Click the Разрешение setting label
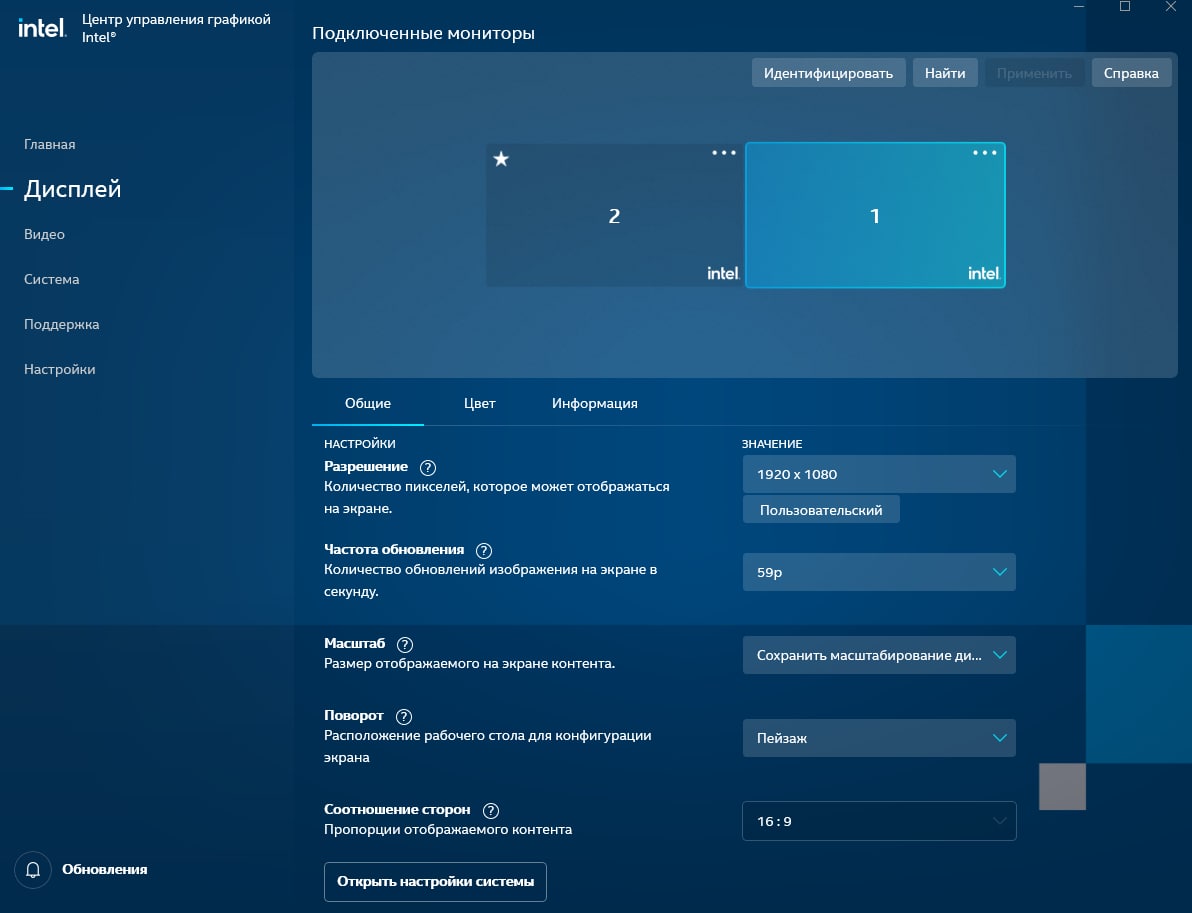1192x913 pixels. click(366, 467)
